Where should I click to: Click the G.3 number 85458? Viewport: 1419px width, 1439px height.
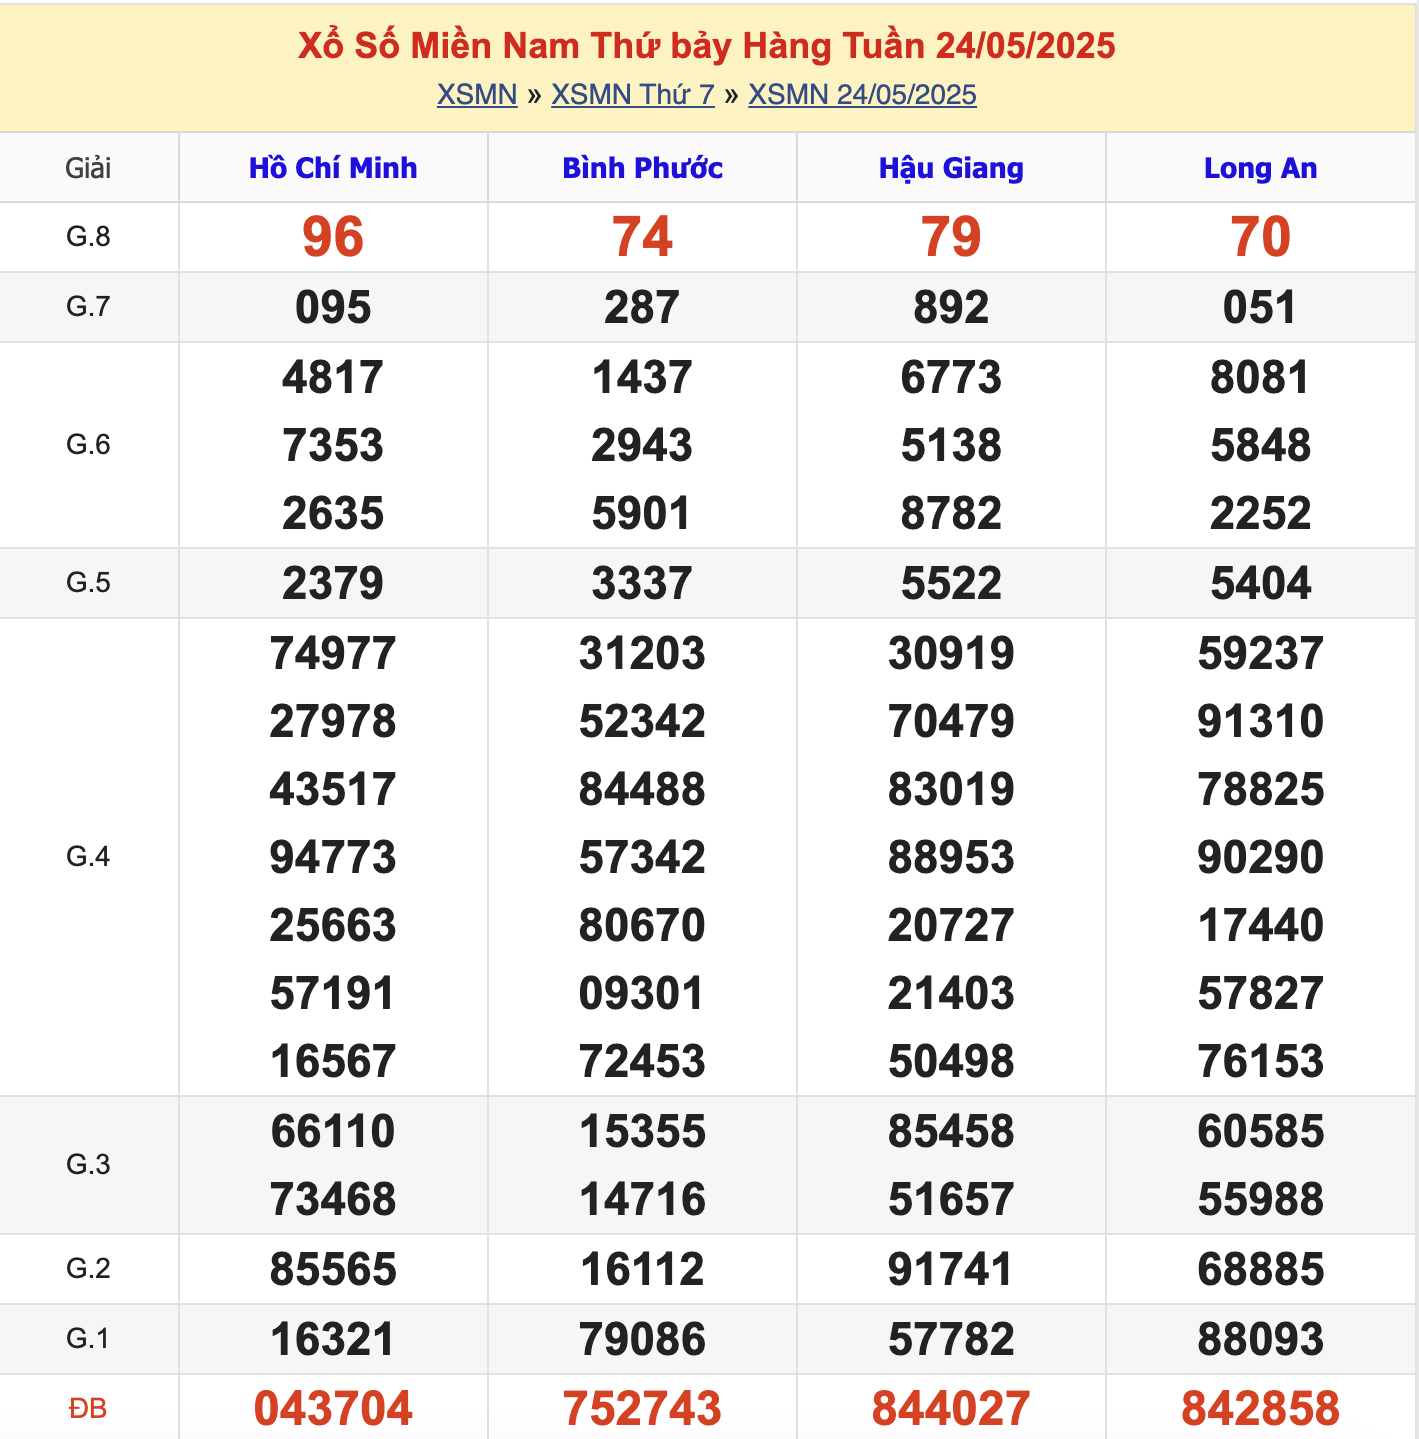pos(951,1131)
